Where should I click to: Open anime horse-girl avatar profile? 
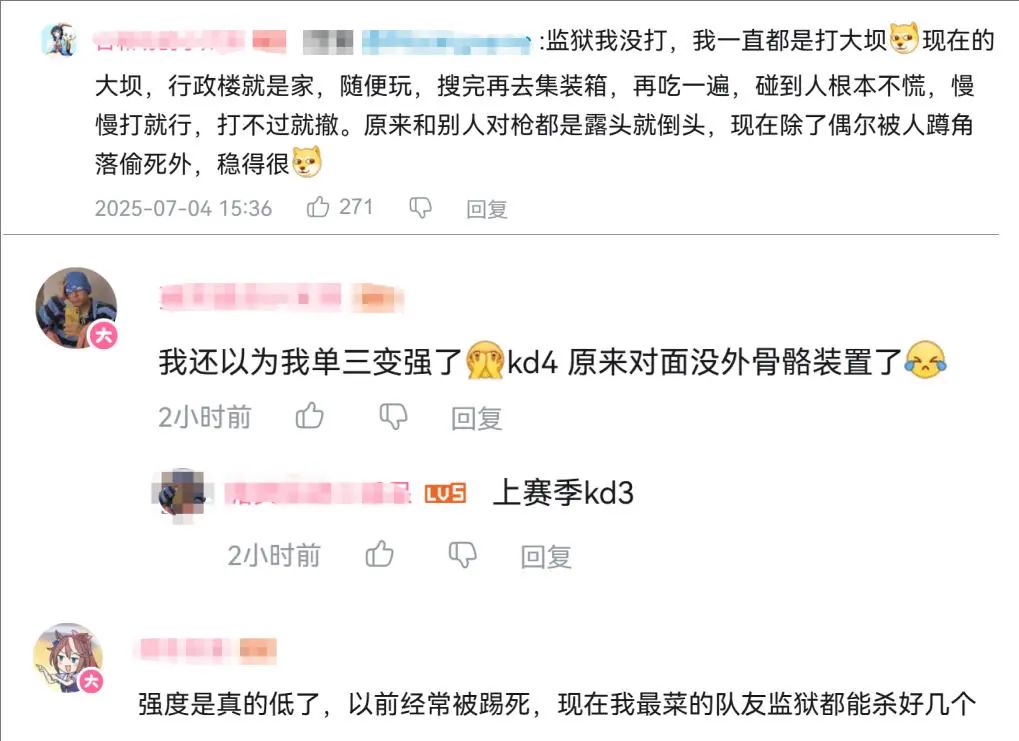pyautogui.click(x=68, y=657)
